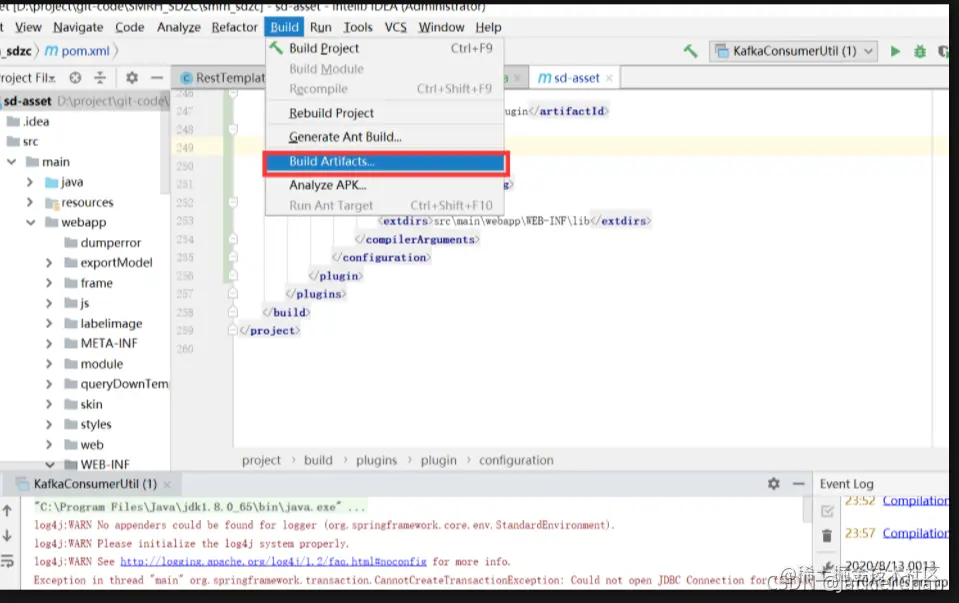Open Run panel settings gear icon
959x603 pixels.
click(x=774, y=484)
